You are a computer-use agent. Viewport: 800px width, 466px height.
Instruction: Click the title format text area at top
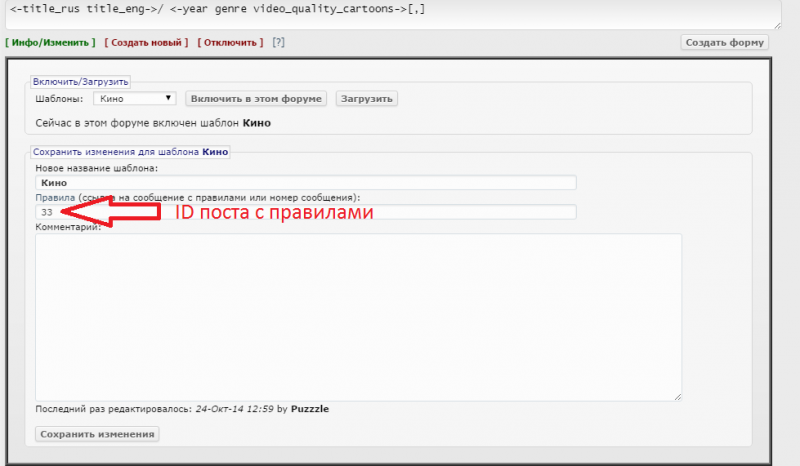pyautogui.click(x=393, y=14)
